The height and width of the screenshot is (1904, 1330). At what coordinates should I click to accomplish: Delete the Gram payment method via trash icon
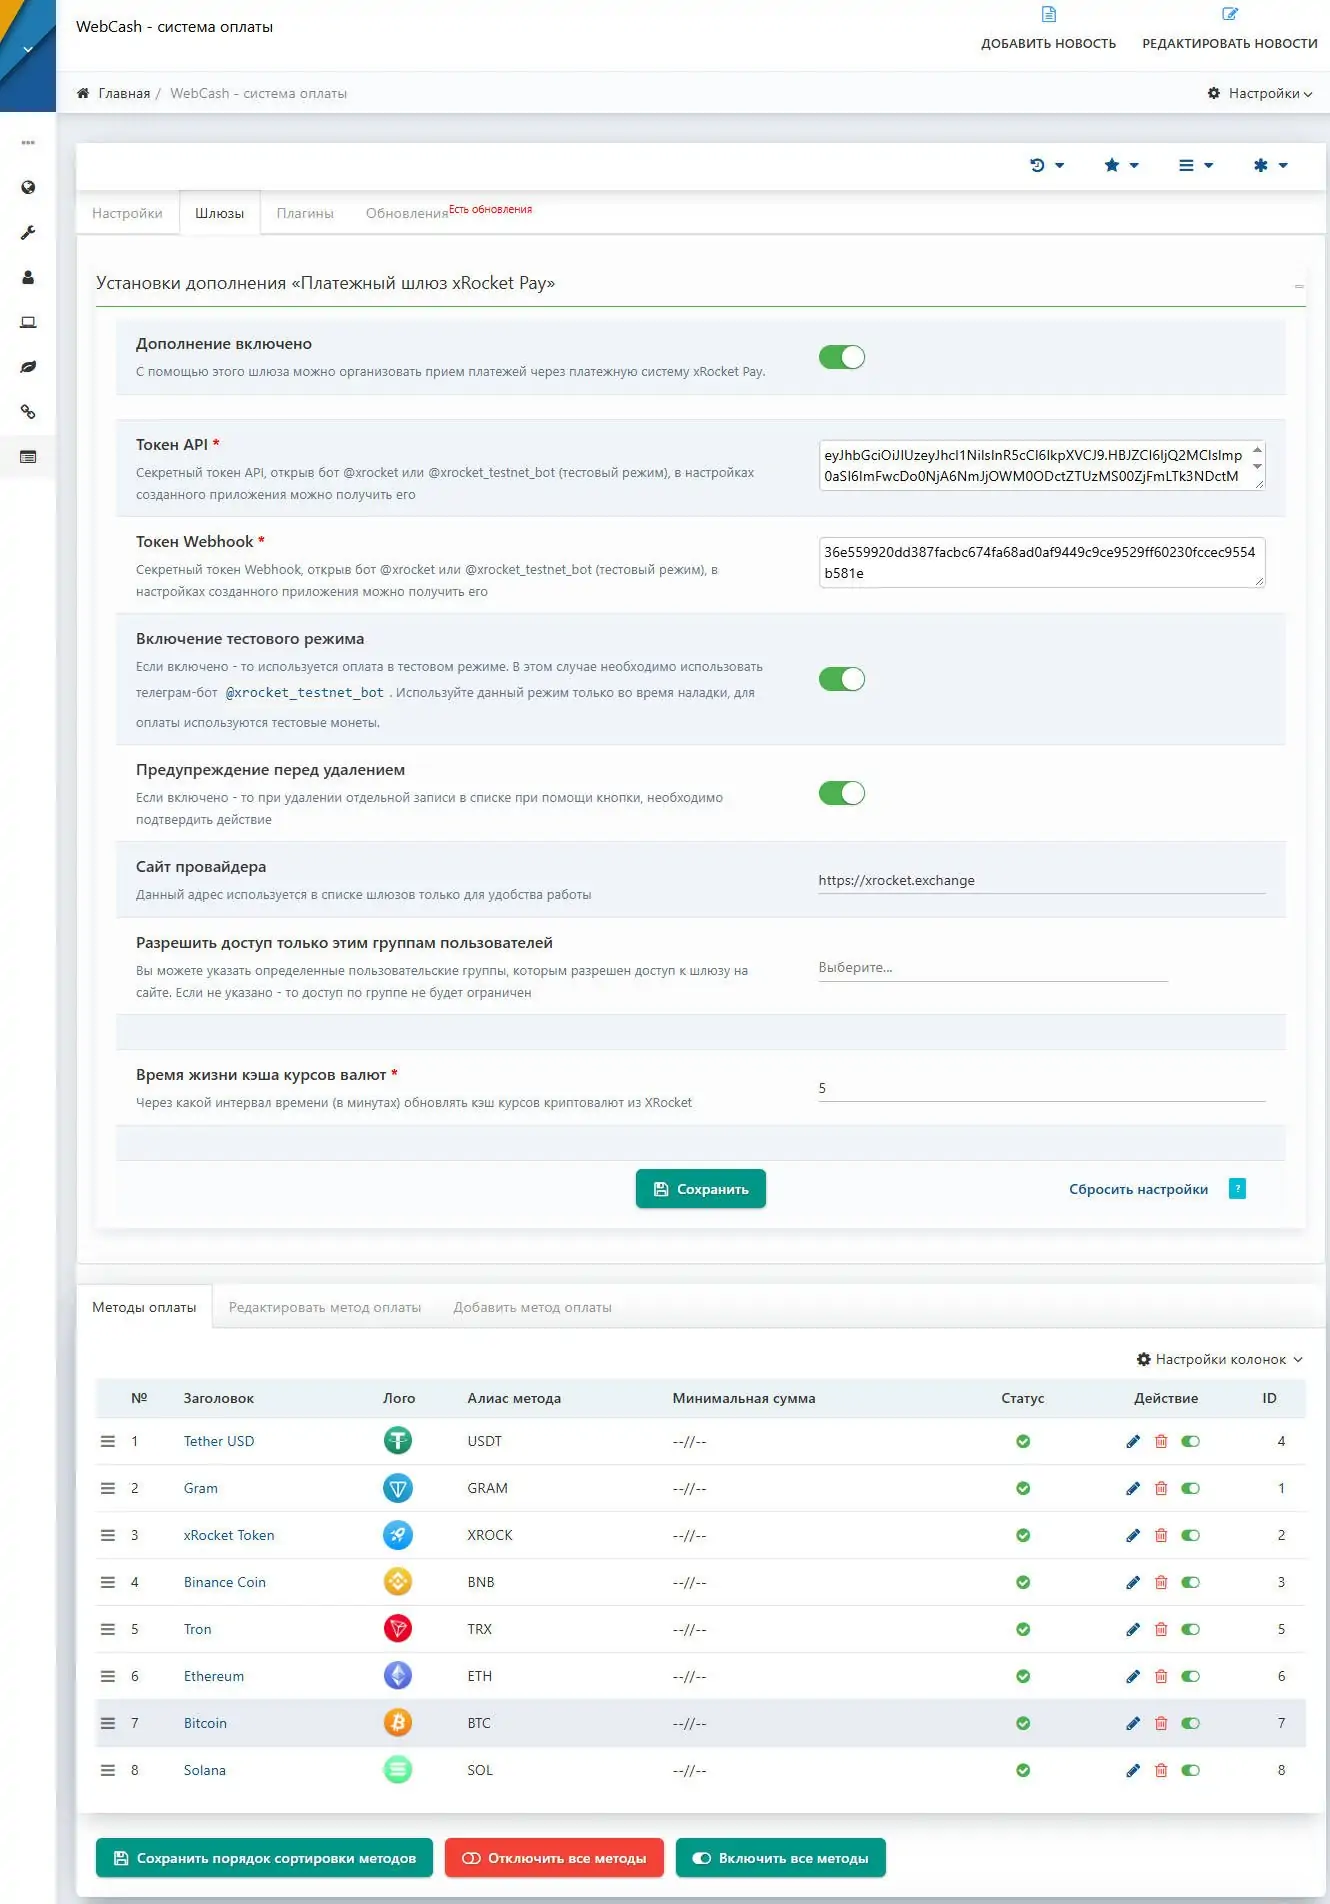point(1161,1488)
